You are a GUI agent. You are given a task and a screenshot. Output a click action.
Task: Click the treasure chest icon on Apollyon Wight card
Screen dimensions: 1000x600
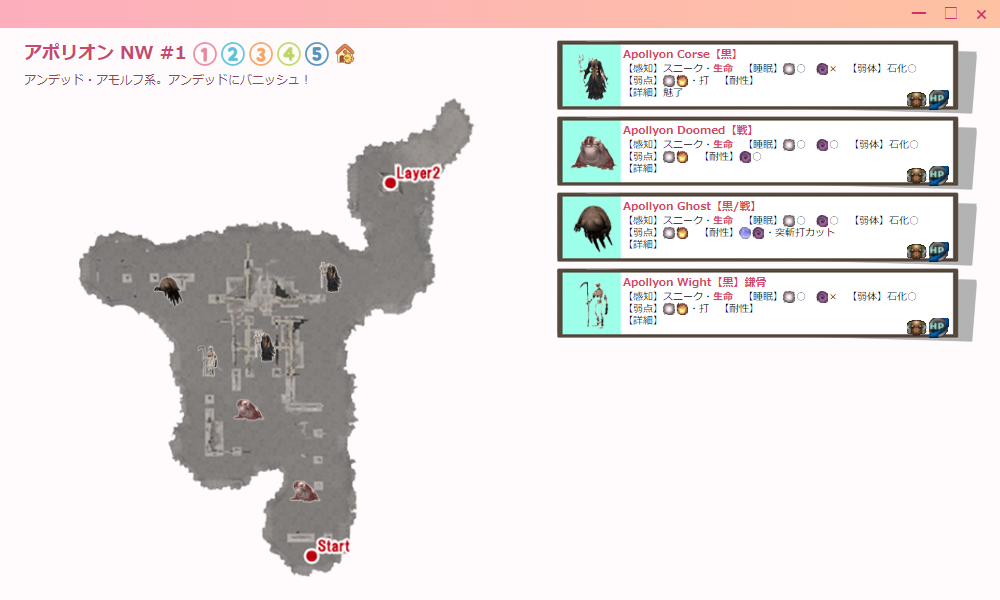point(916,327)
